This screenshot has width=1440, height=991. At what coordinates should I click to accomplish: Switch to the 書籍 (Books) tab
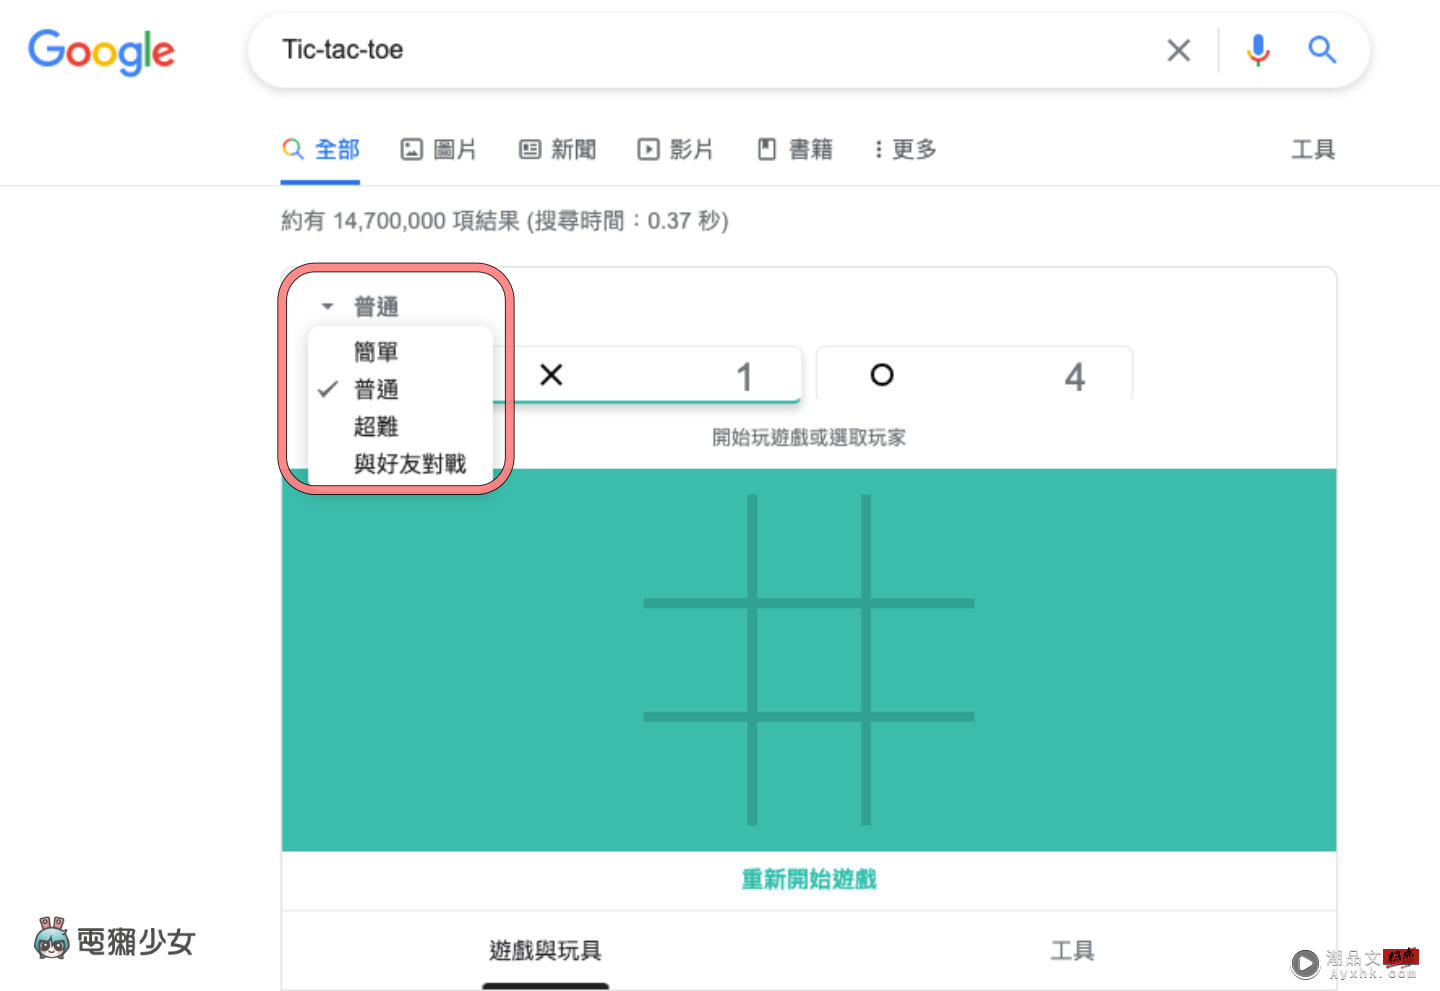(795, 150)
